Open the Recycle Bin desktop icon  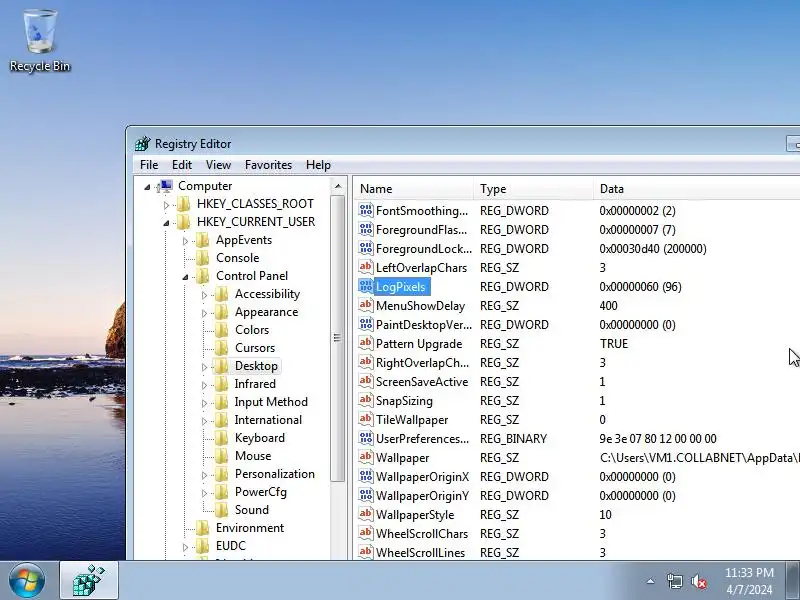tap(40, 41)
